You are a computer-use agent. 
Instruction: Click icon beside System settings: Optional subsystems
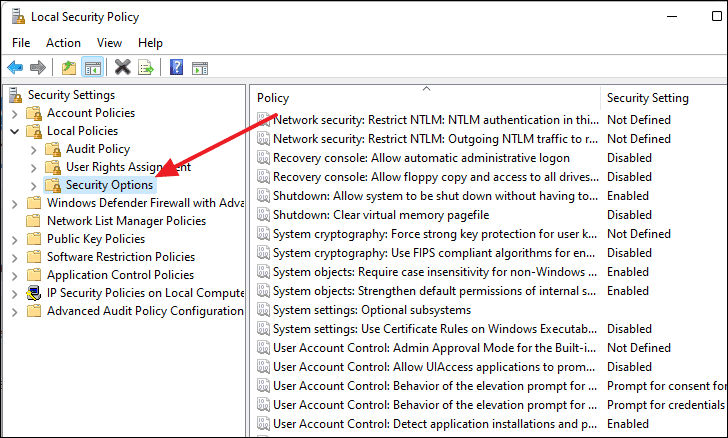pyautogui.click(x=263, y=309)
